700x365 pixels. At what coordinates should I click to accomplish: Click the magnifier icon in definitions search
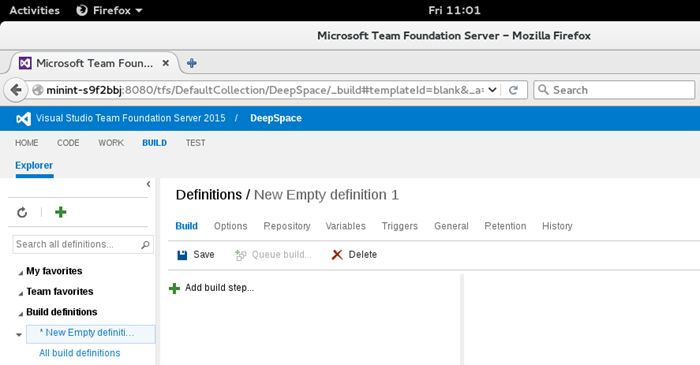tap(145, 245)
